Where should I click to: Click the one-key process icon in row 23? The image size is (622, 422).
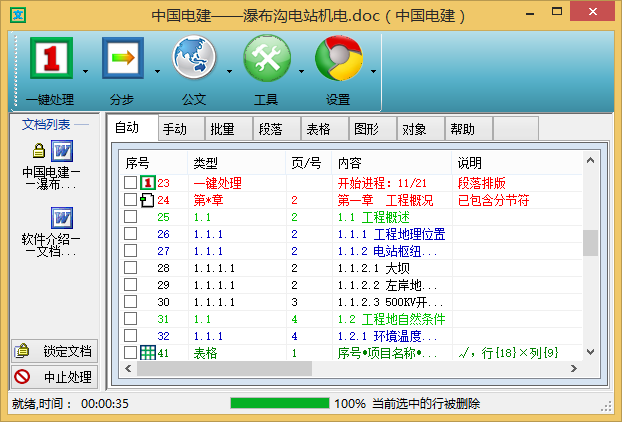coord(148,183)
